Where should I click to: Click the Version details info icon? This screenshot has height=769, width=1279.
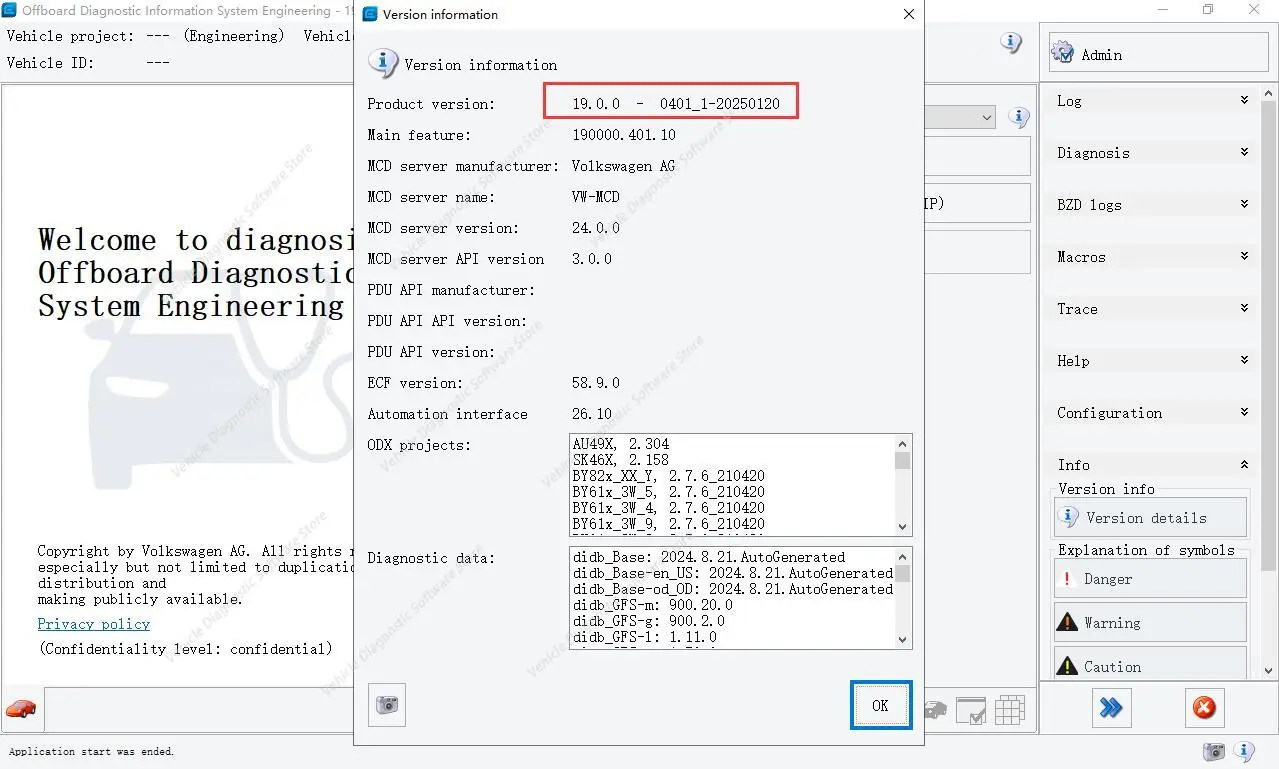(1068, 517)
